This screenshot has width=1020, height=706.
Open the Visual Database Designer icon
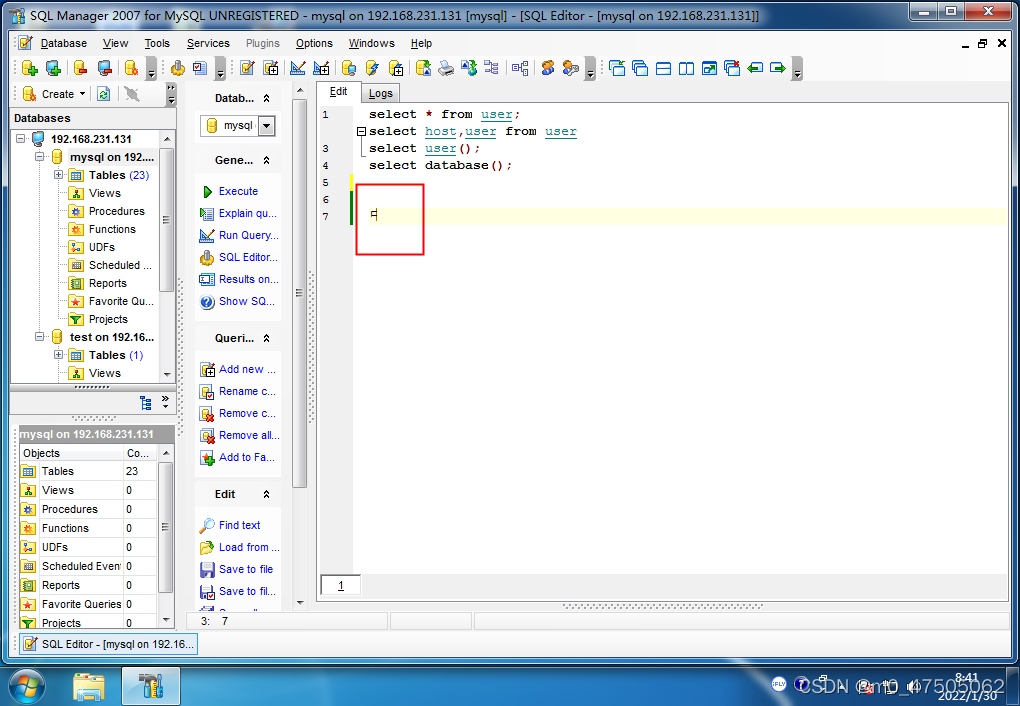coord(520,68)
